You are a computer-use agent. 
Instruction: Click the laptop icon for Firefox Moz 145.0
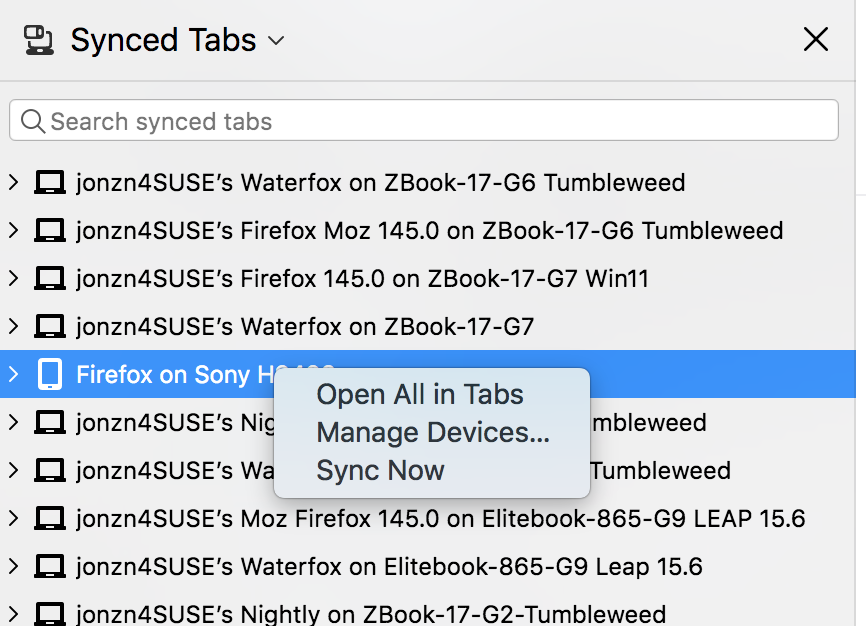(50, 231)
